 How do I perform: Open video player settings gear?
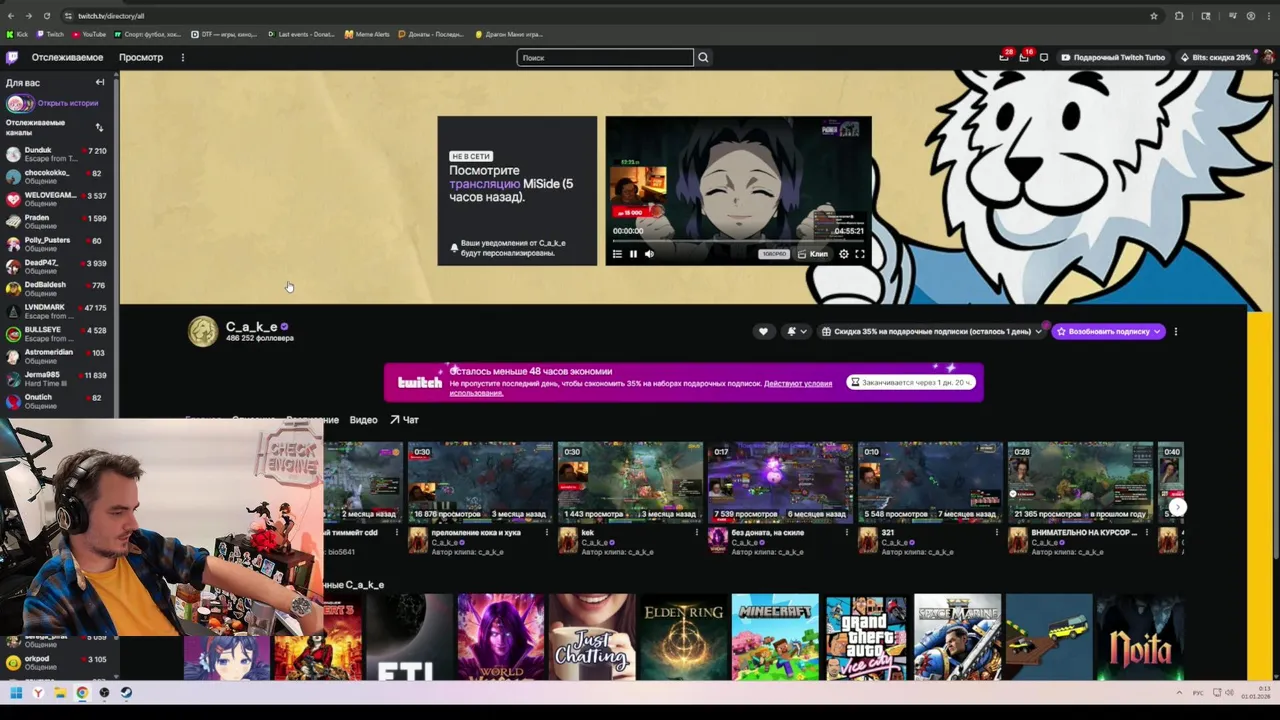pyautogui.click(x=843, y=254)
